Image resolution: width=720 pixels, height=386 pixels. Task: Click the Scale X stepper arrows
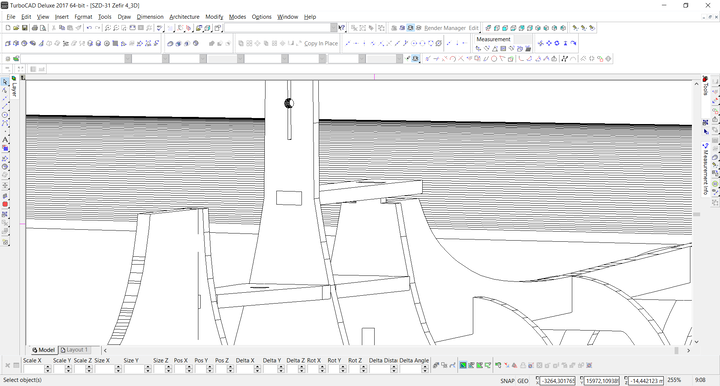click(48, 369)
